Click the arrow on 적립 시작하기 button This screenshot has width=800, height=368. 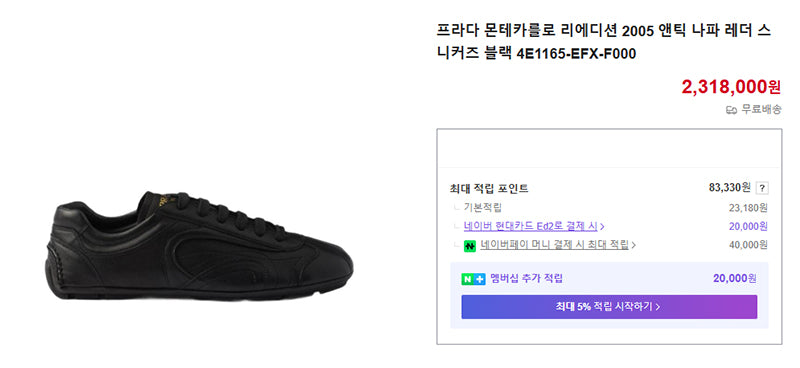point(658,307)
